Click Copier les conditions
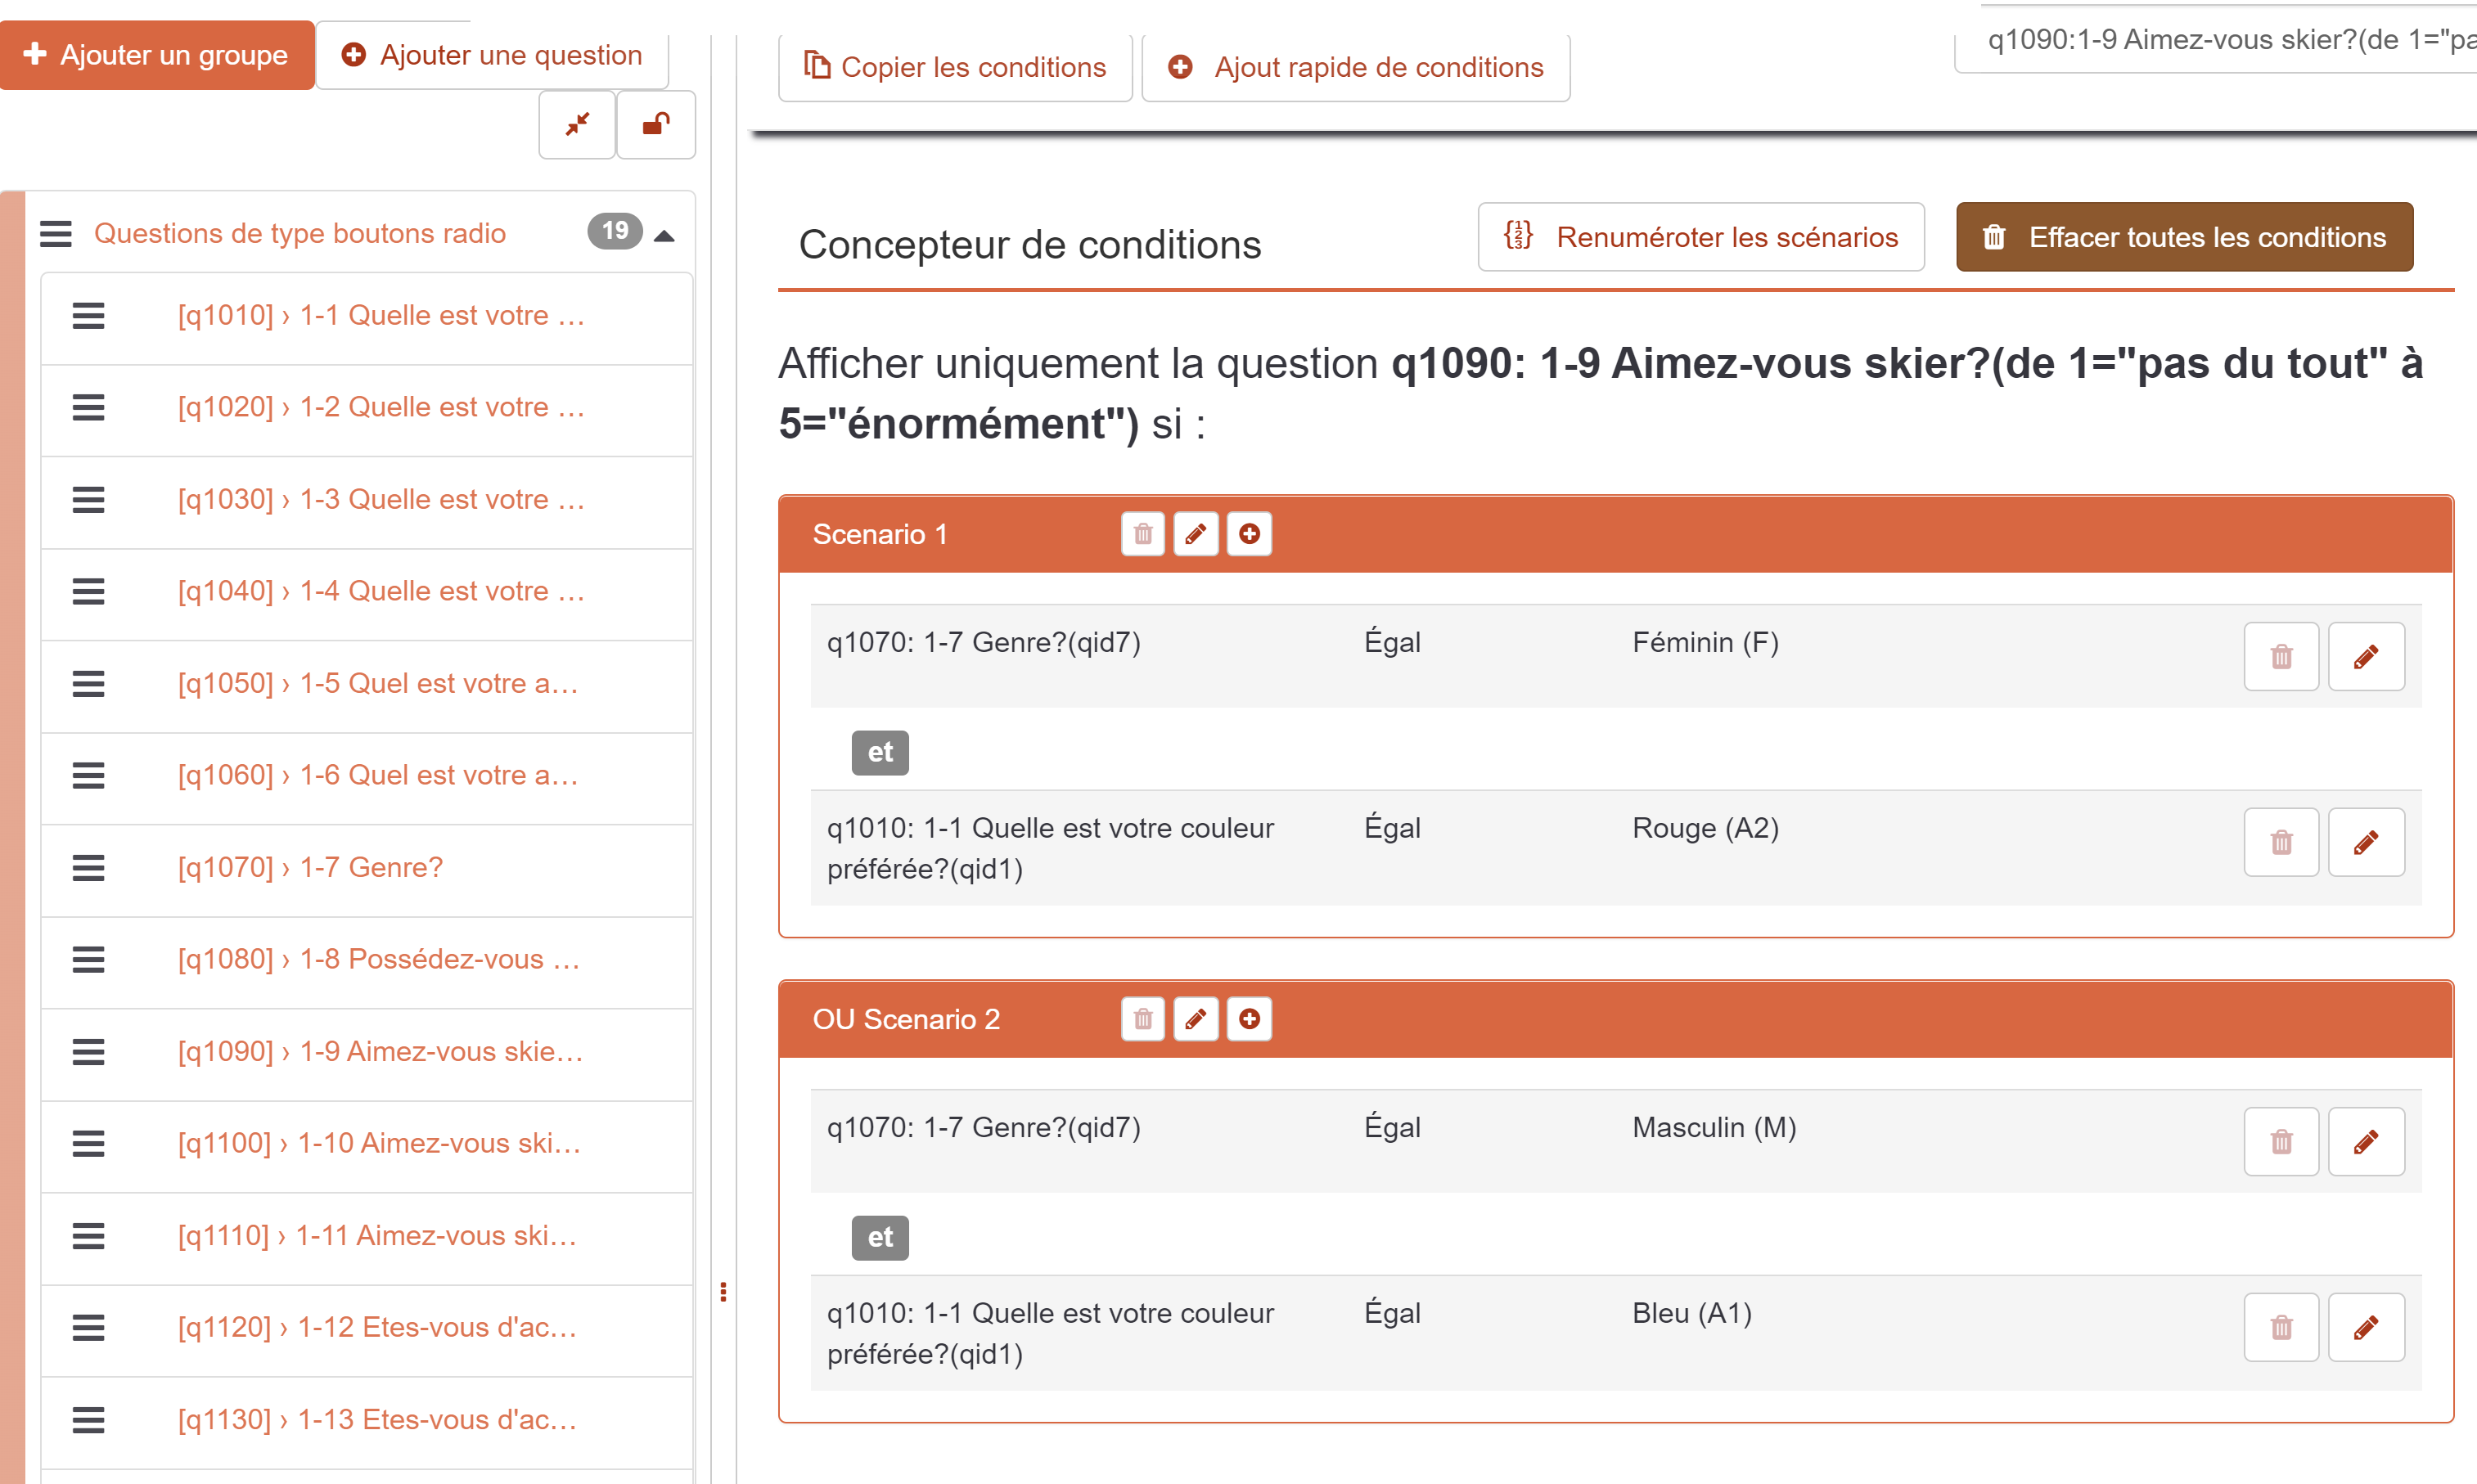Viewport: 2477px width, 1484px height. point(955,67)
